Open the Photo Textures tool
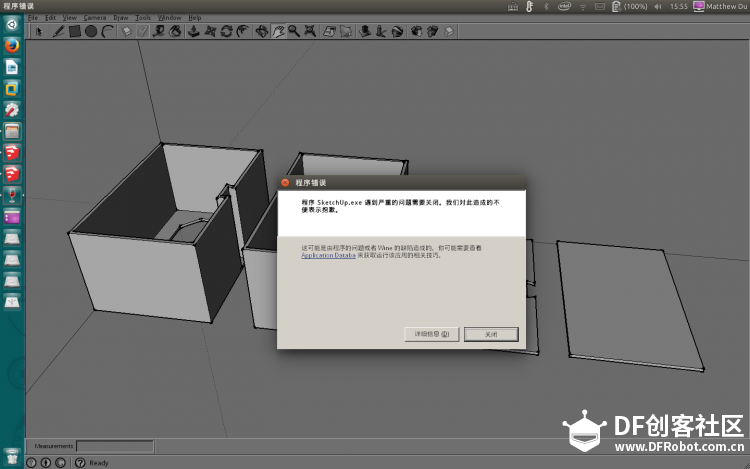The width and height of the screenshot is (750, 469). (381, 32)
